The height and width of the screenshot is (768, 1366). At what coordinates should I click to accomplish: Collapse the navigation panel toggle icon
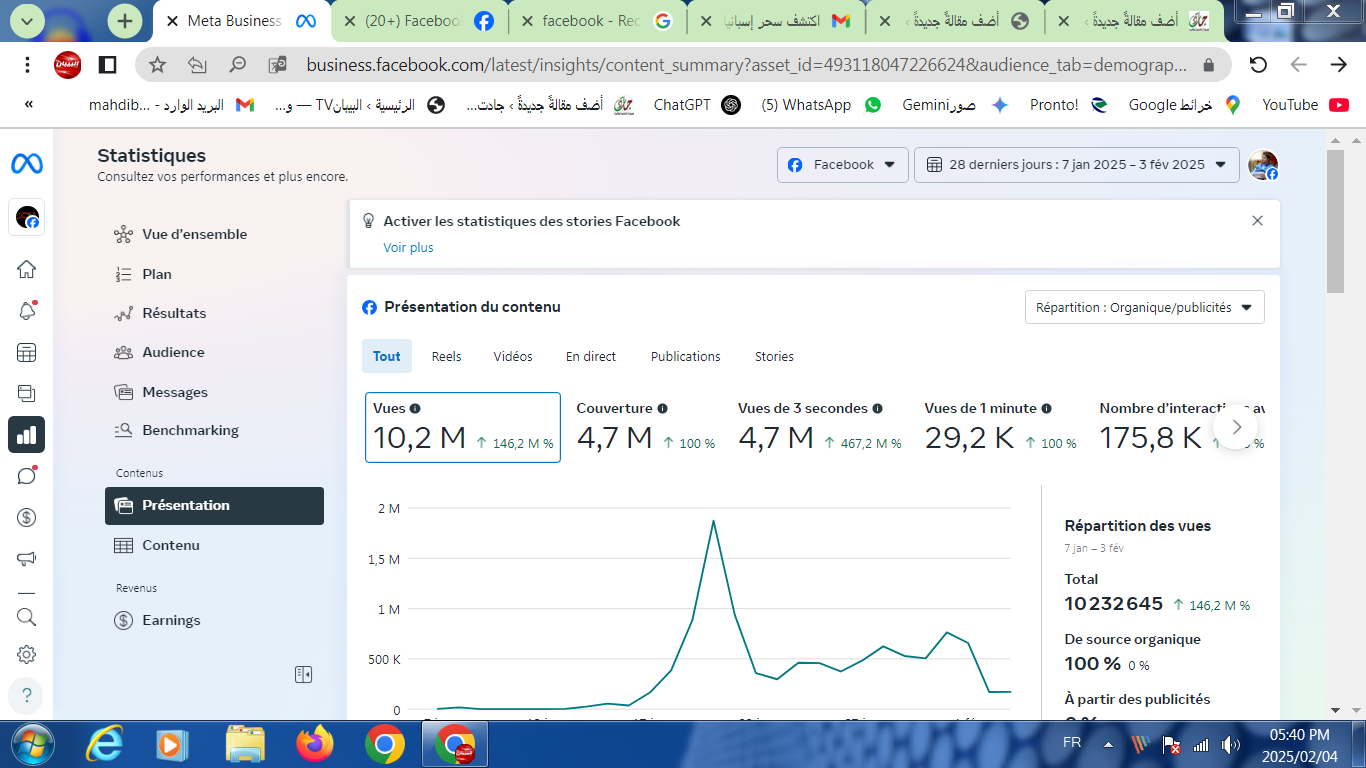point(304,675)
